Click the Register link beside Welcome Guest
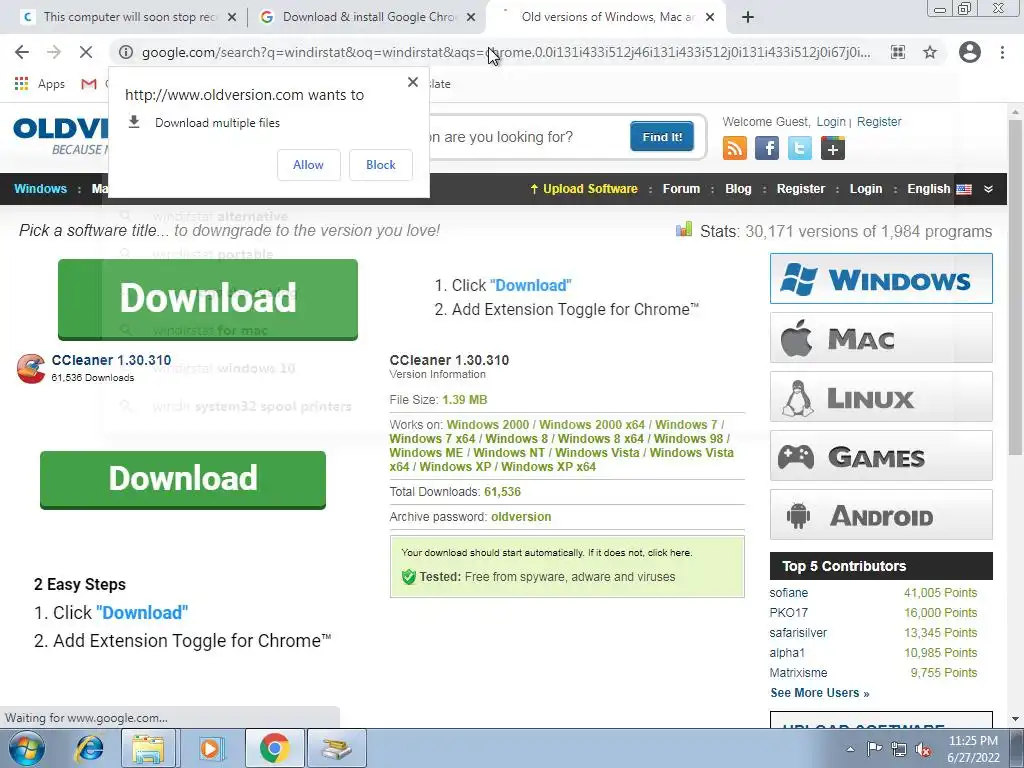 (x=879, y=121)
